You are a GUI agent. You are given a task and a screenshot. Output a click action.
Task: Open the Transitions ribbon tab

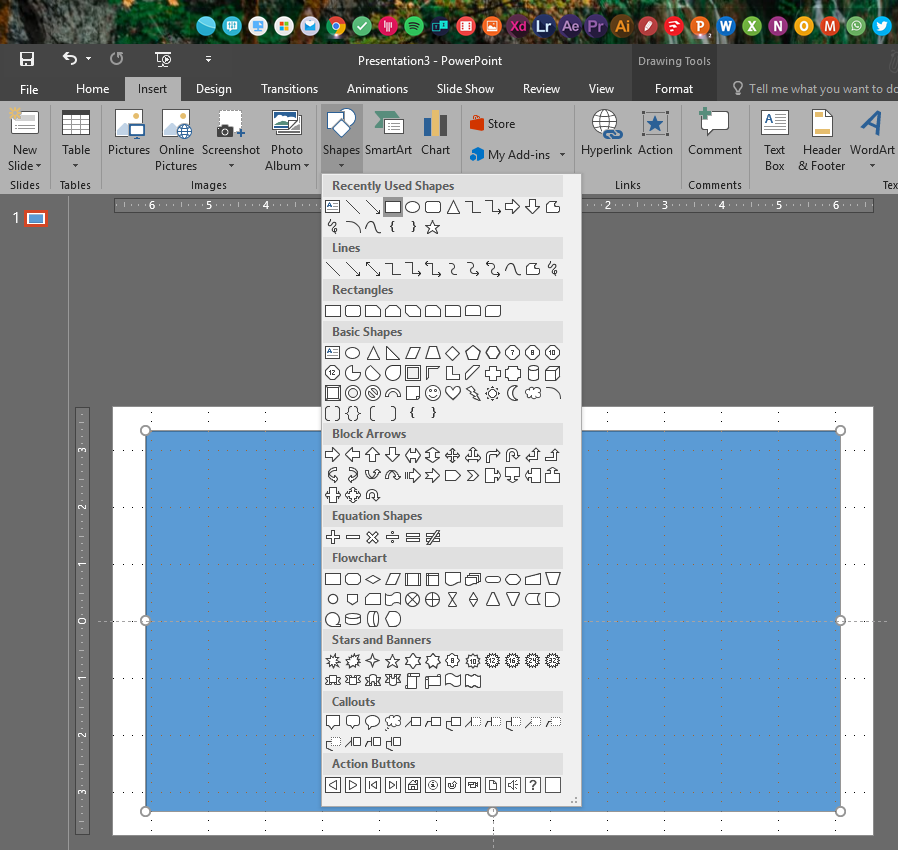coord(289,89)
